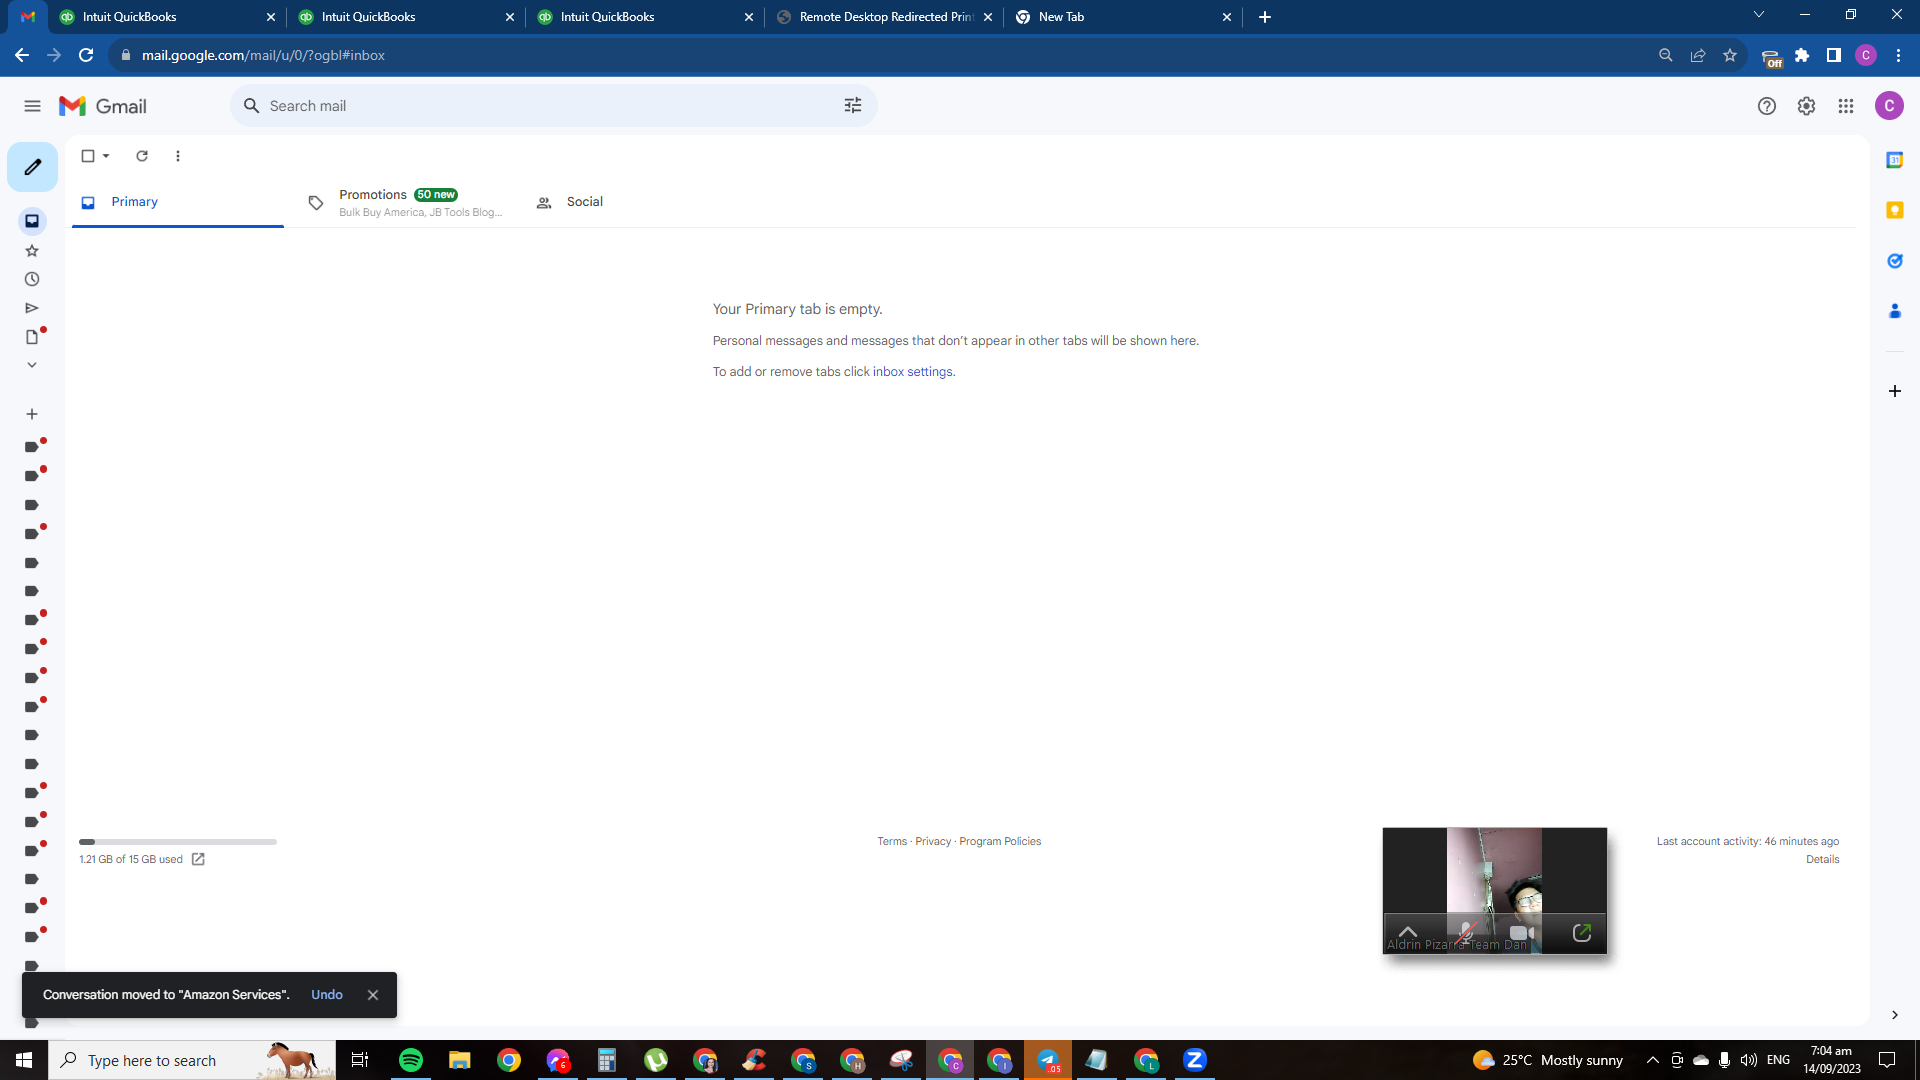The height and width of the screenshot is (1080, 1920).
Task: Open Gmail Settings gear
Action: (x=1806, y=106)
